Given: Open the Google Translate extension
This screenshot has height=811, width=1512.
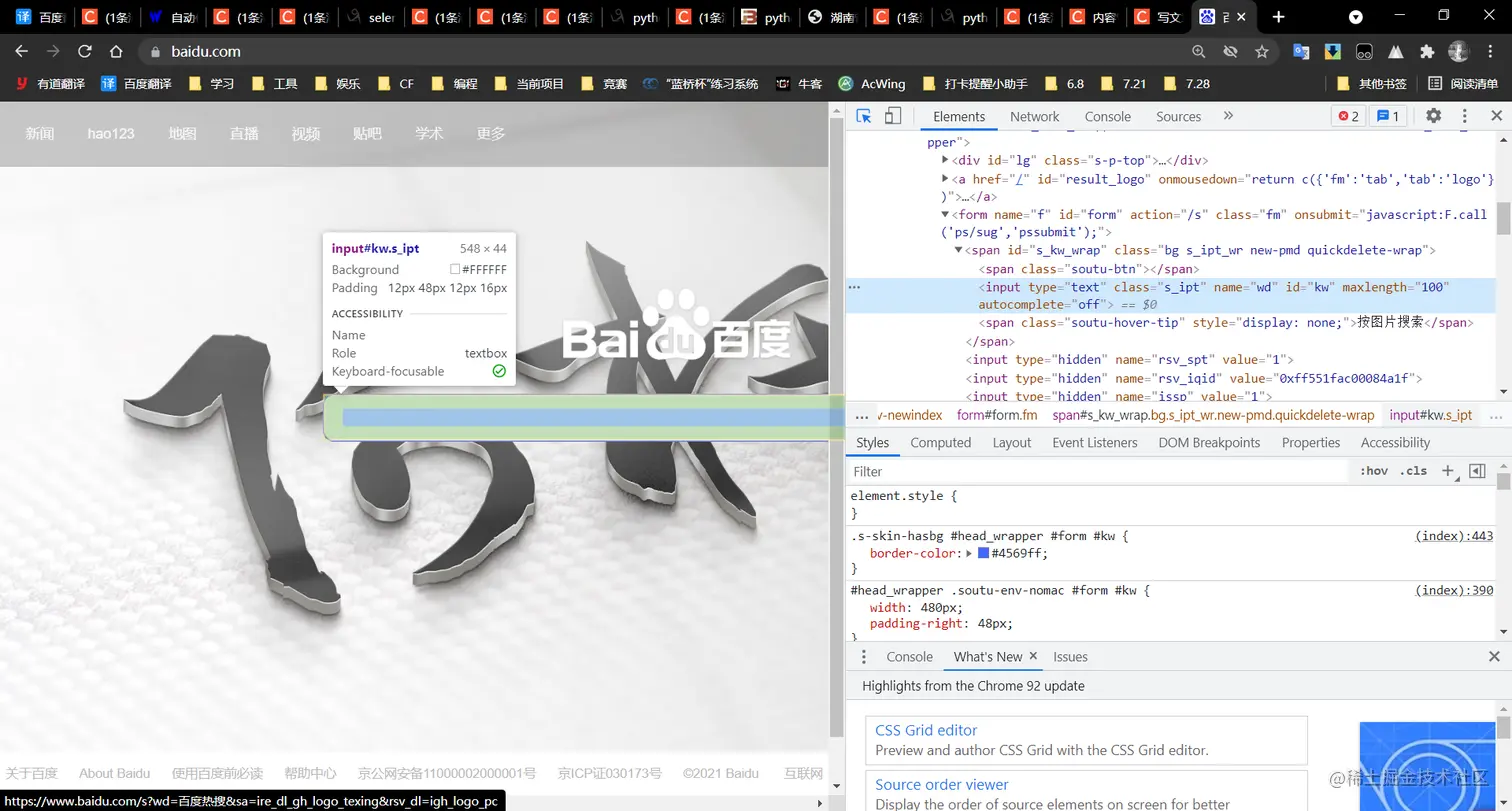Looking at the screenshot, I should click(1301, 51).
